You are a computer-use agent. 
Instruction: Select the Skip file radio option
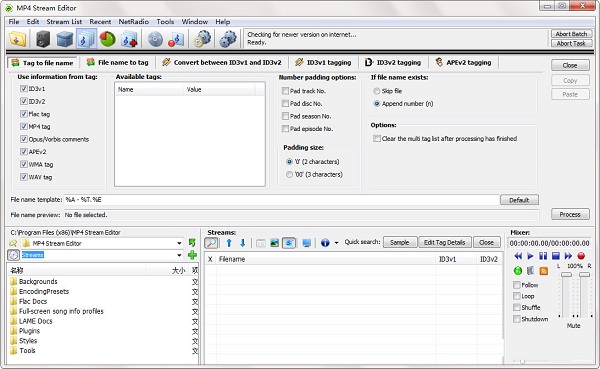[377, 91]
